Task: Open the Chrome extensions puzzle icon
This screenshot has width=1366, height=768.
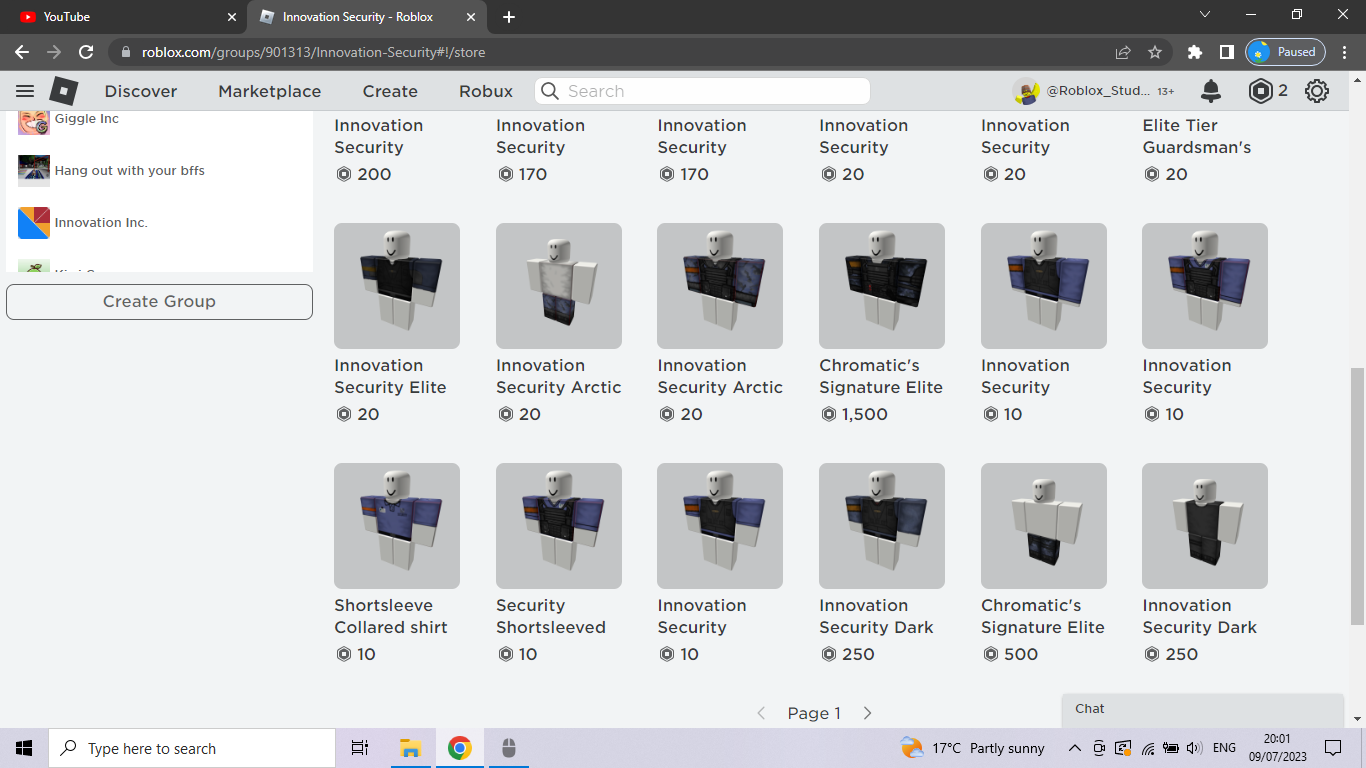Action: (x=1195, y=52)
